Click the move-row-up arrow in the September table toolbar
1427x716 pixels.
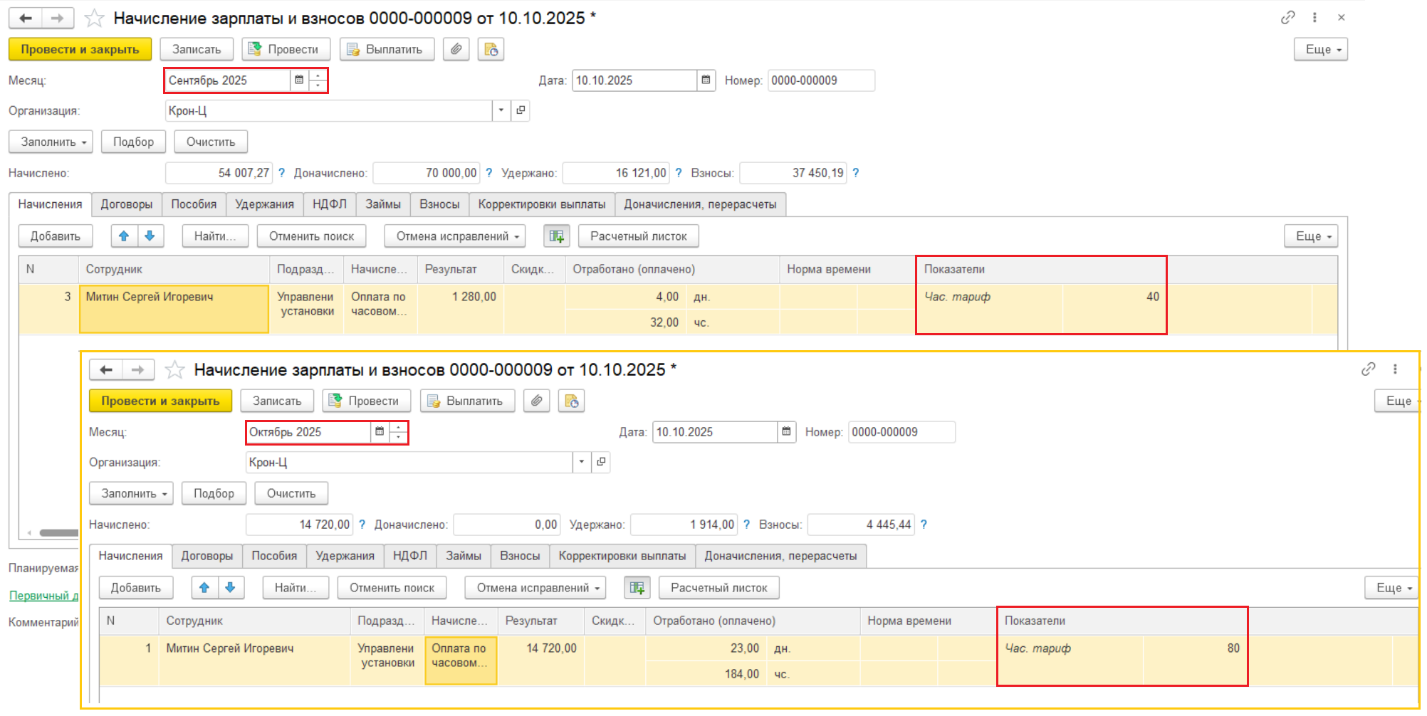click(x=126, y=236)
